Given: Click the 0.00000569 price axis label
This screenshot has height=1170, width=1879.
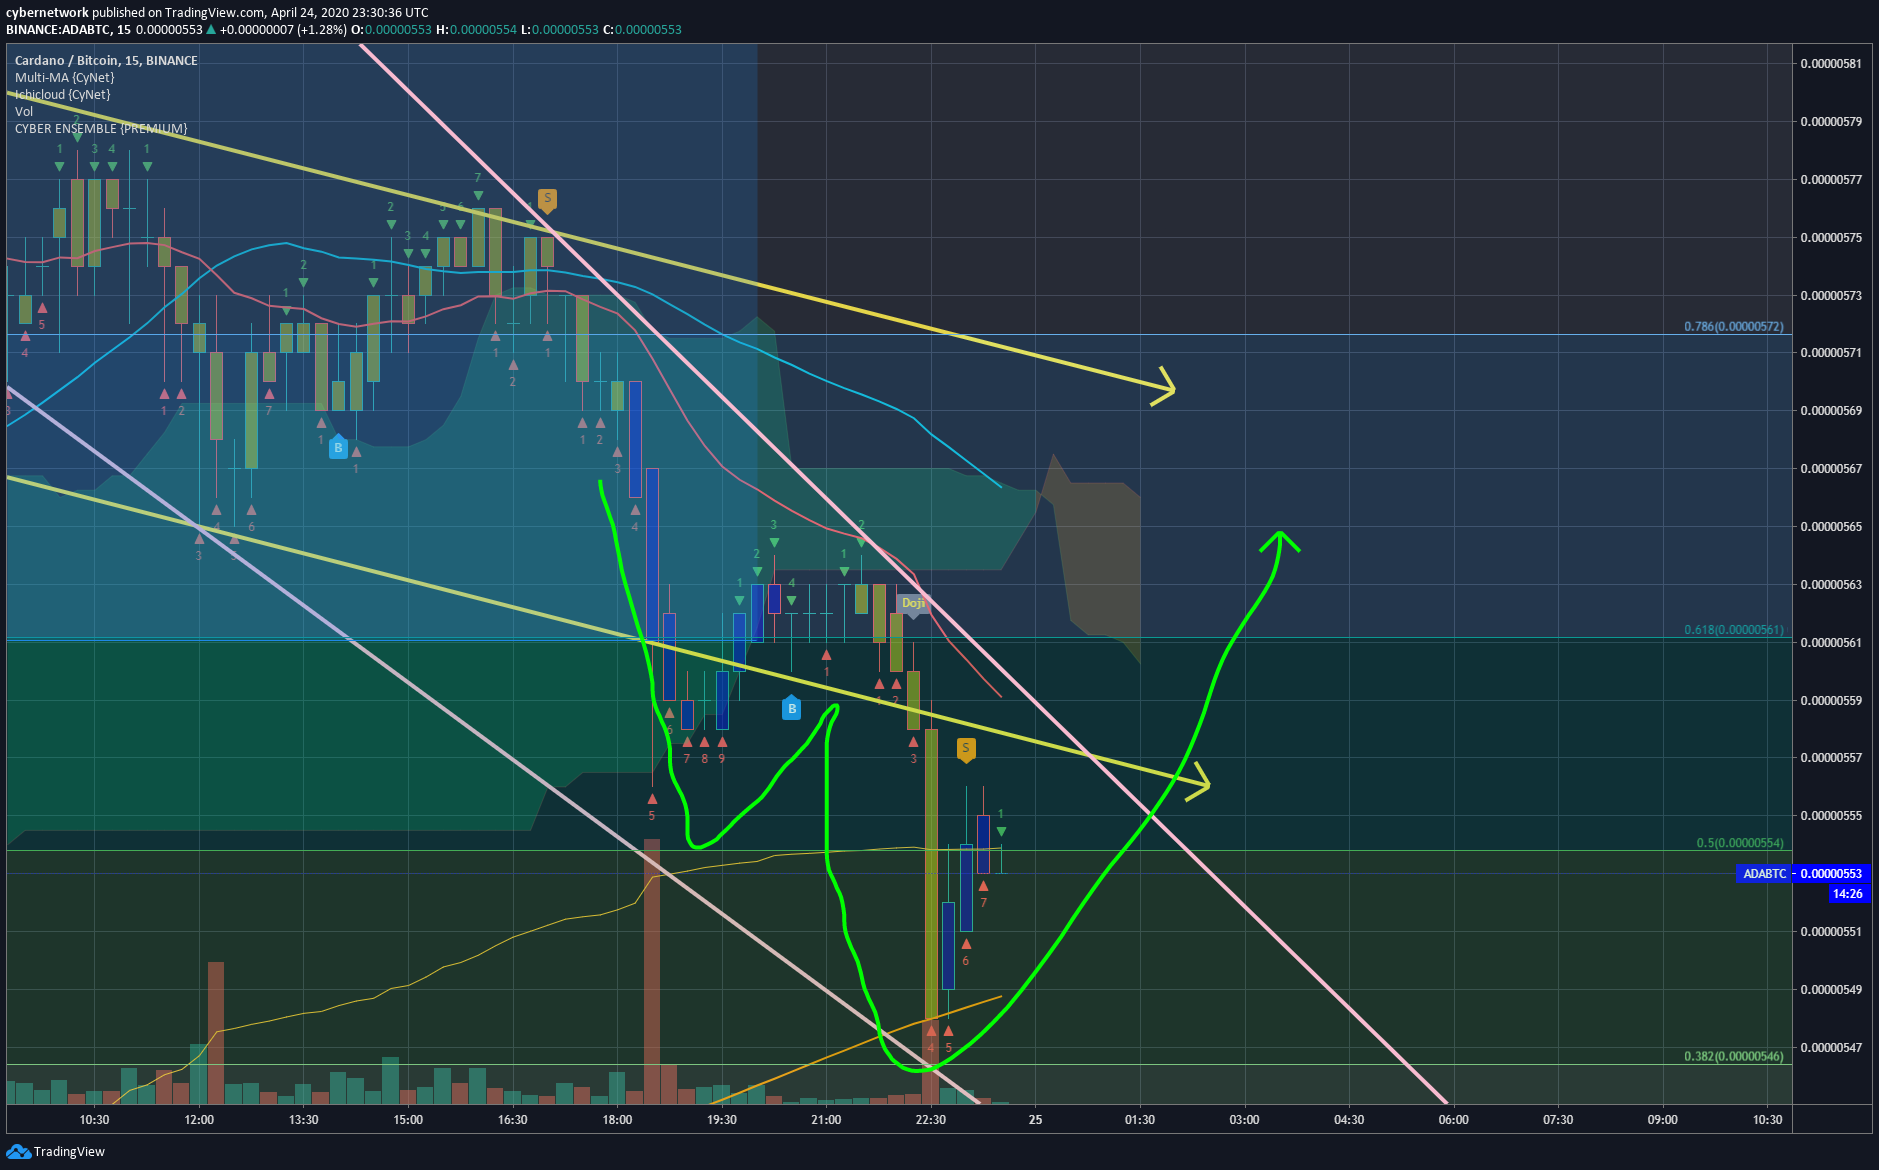Looking at the screenshot, I should coord(1831,411).
